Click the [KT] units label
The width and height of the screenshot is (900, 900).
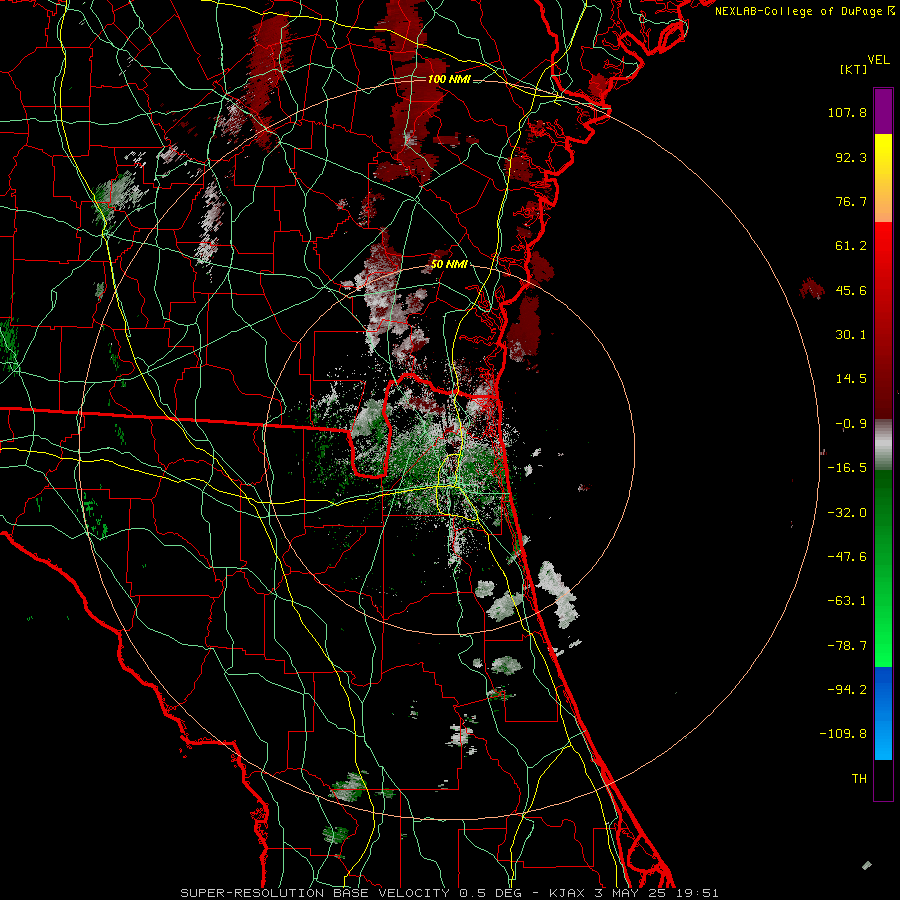pyautogui.click(x=853, y=69)
